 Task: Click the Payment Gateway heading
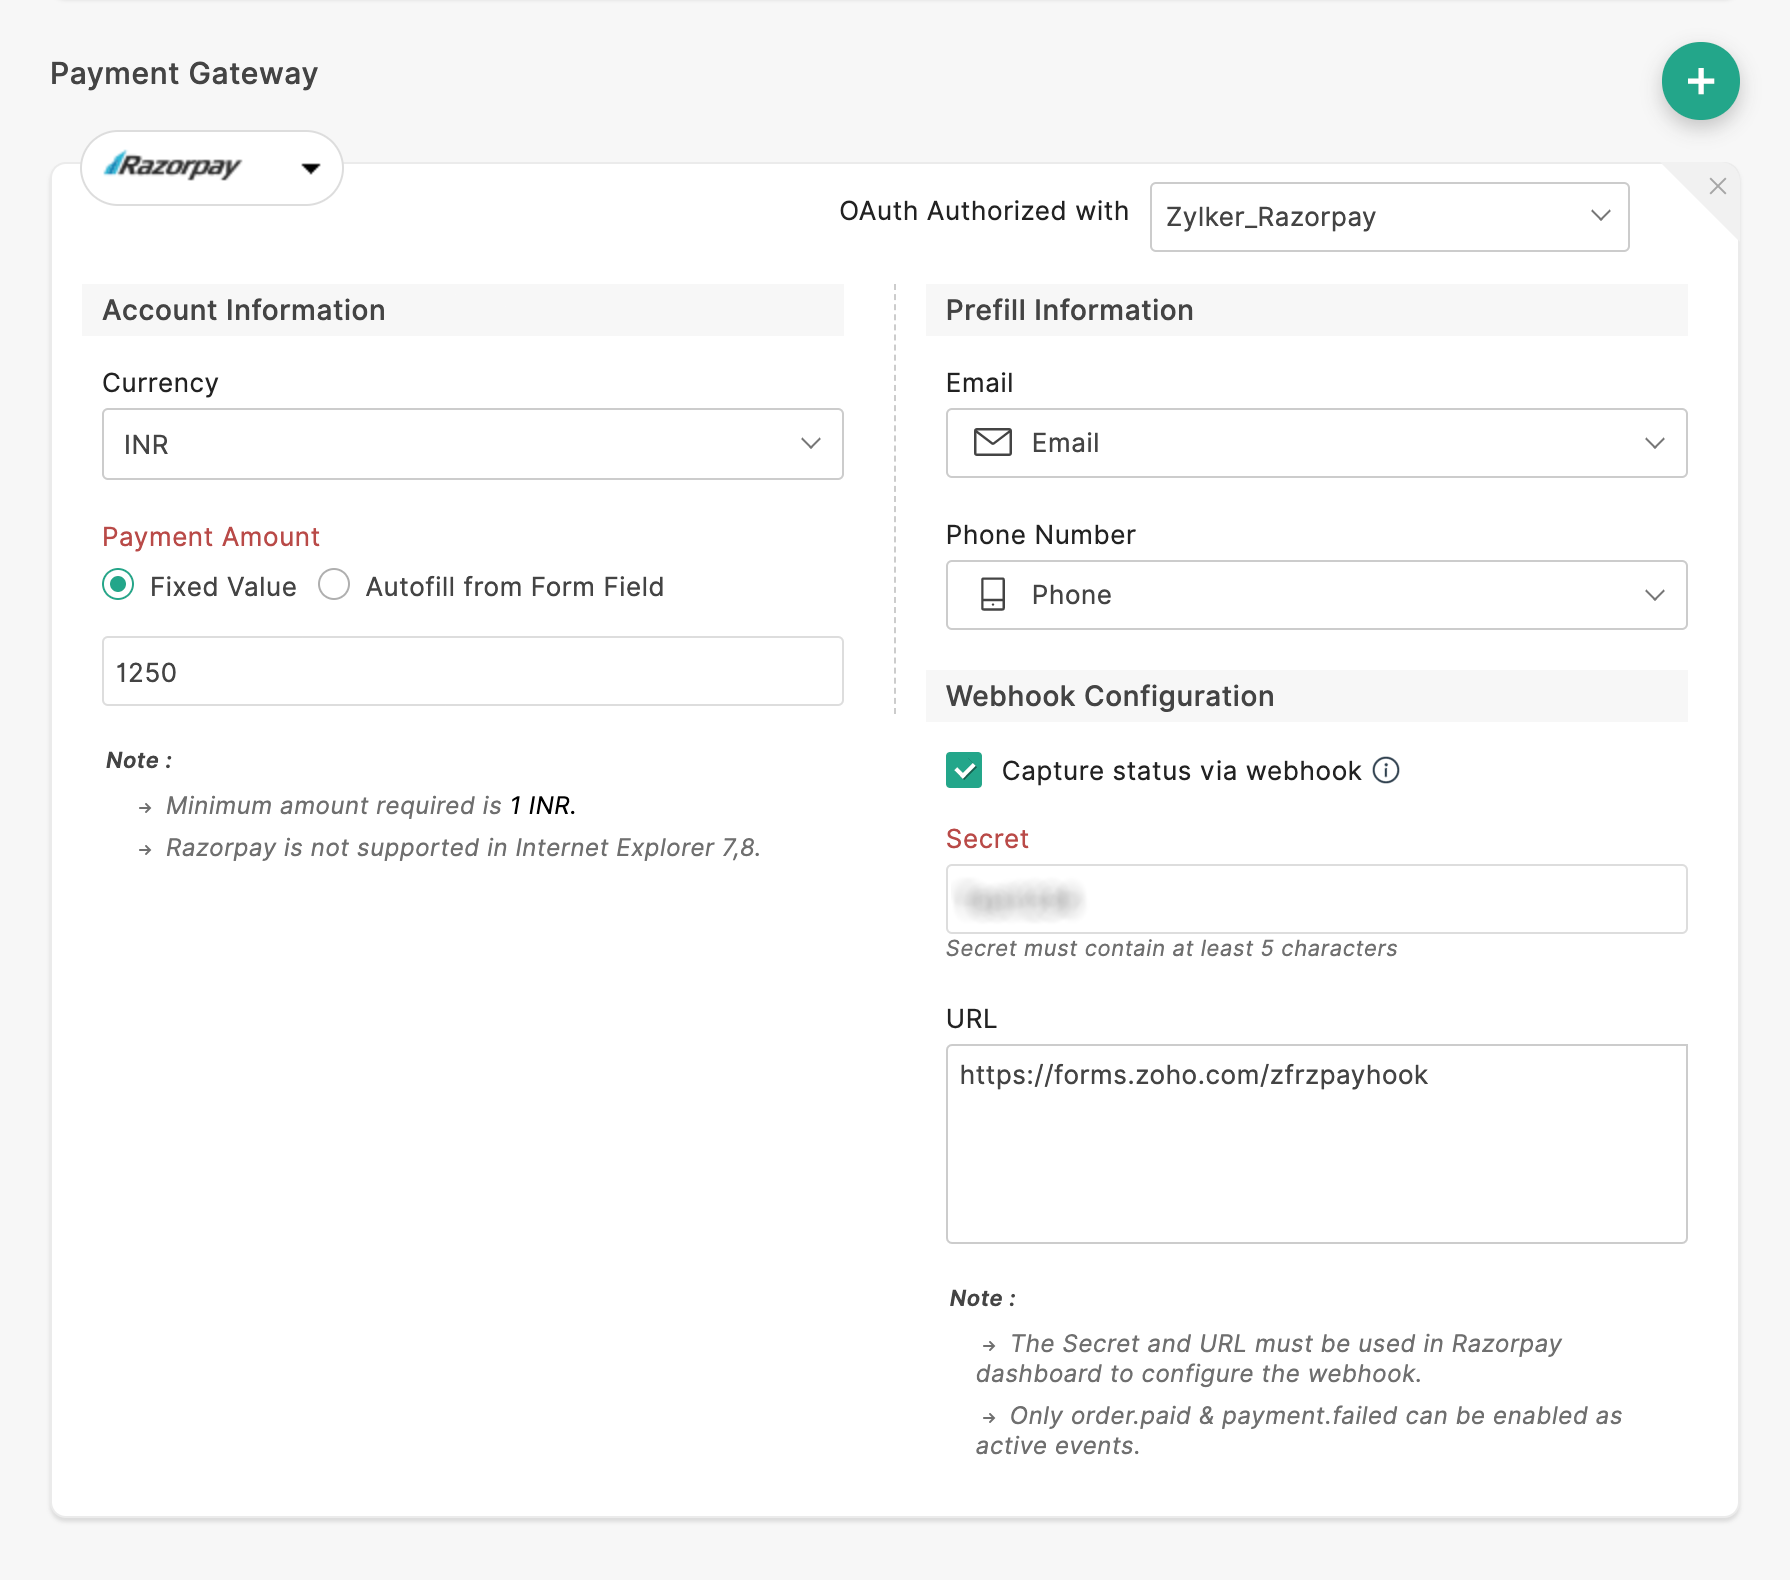point(184,74)
